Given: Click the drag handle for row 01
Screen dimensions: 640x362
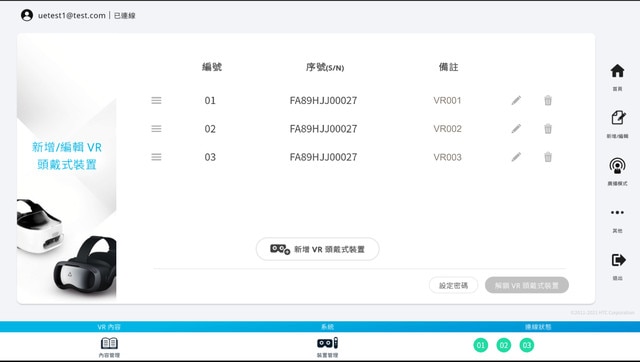Looking at the screenshot, I should pyautogui.click(x=156, y=100).
